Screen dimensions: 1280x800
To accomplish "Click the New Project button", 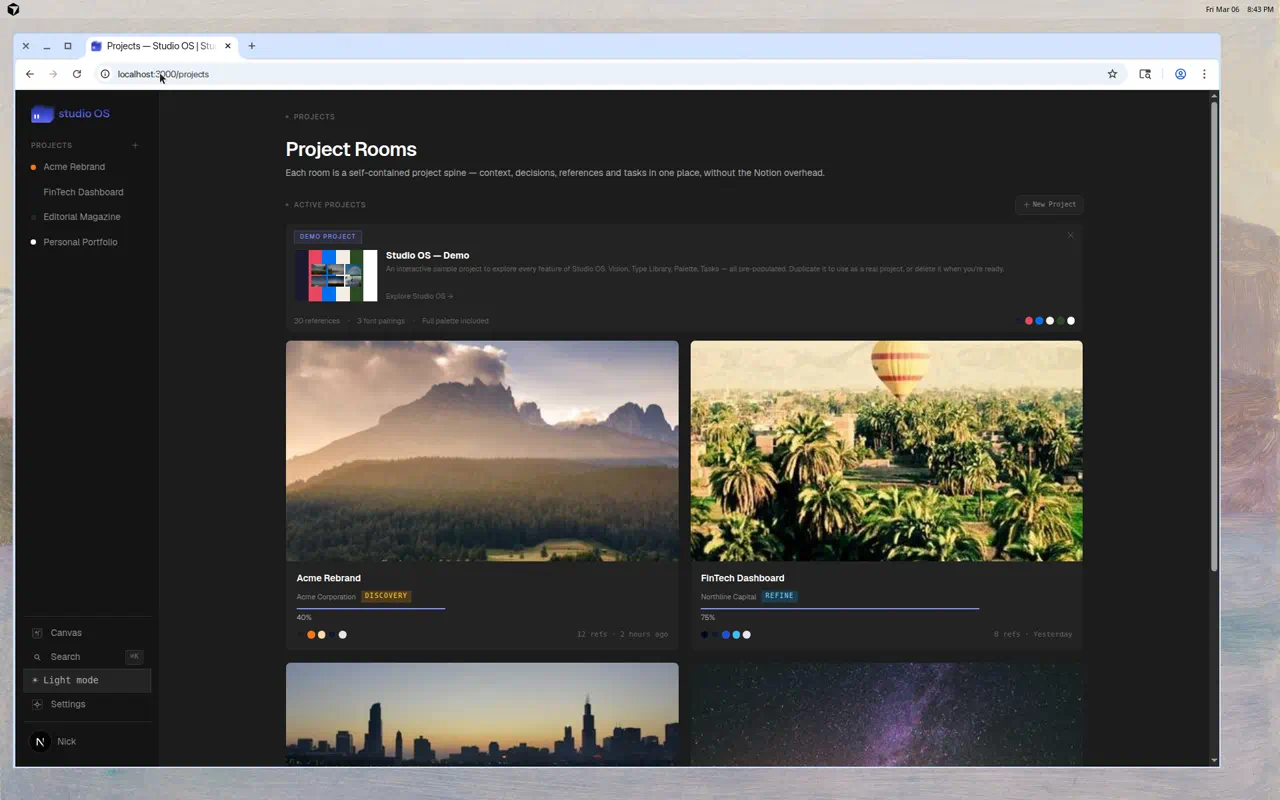I will click(x=1049, y=204).
